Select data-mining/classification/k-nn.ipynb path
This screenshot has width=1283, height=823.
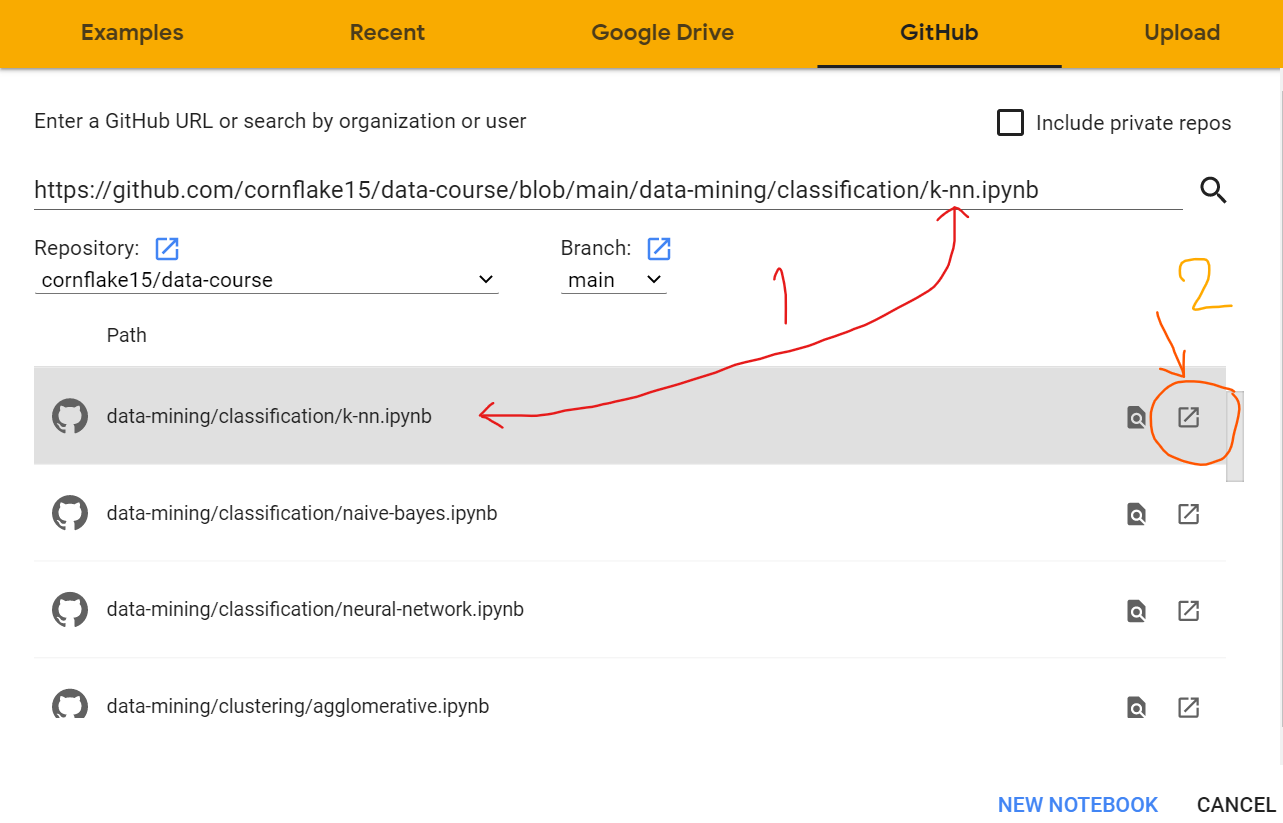(x=269, y=416)
